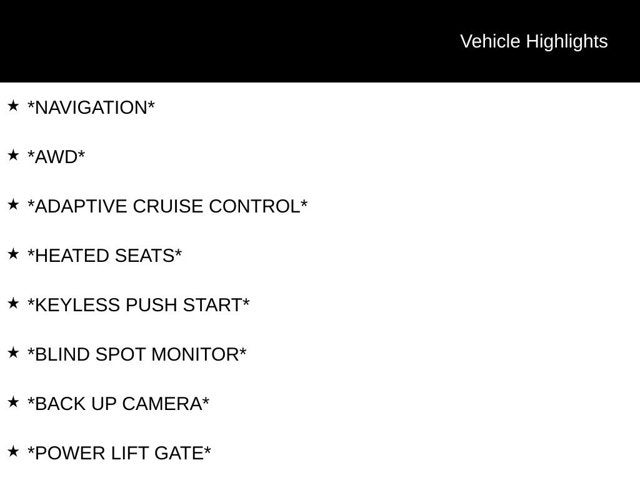Tap the star next to KEYLESS PUSH START

[x=13, y=303]
